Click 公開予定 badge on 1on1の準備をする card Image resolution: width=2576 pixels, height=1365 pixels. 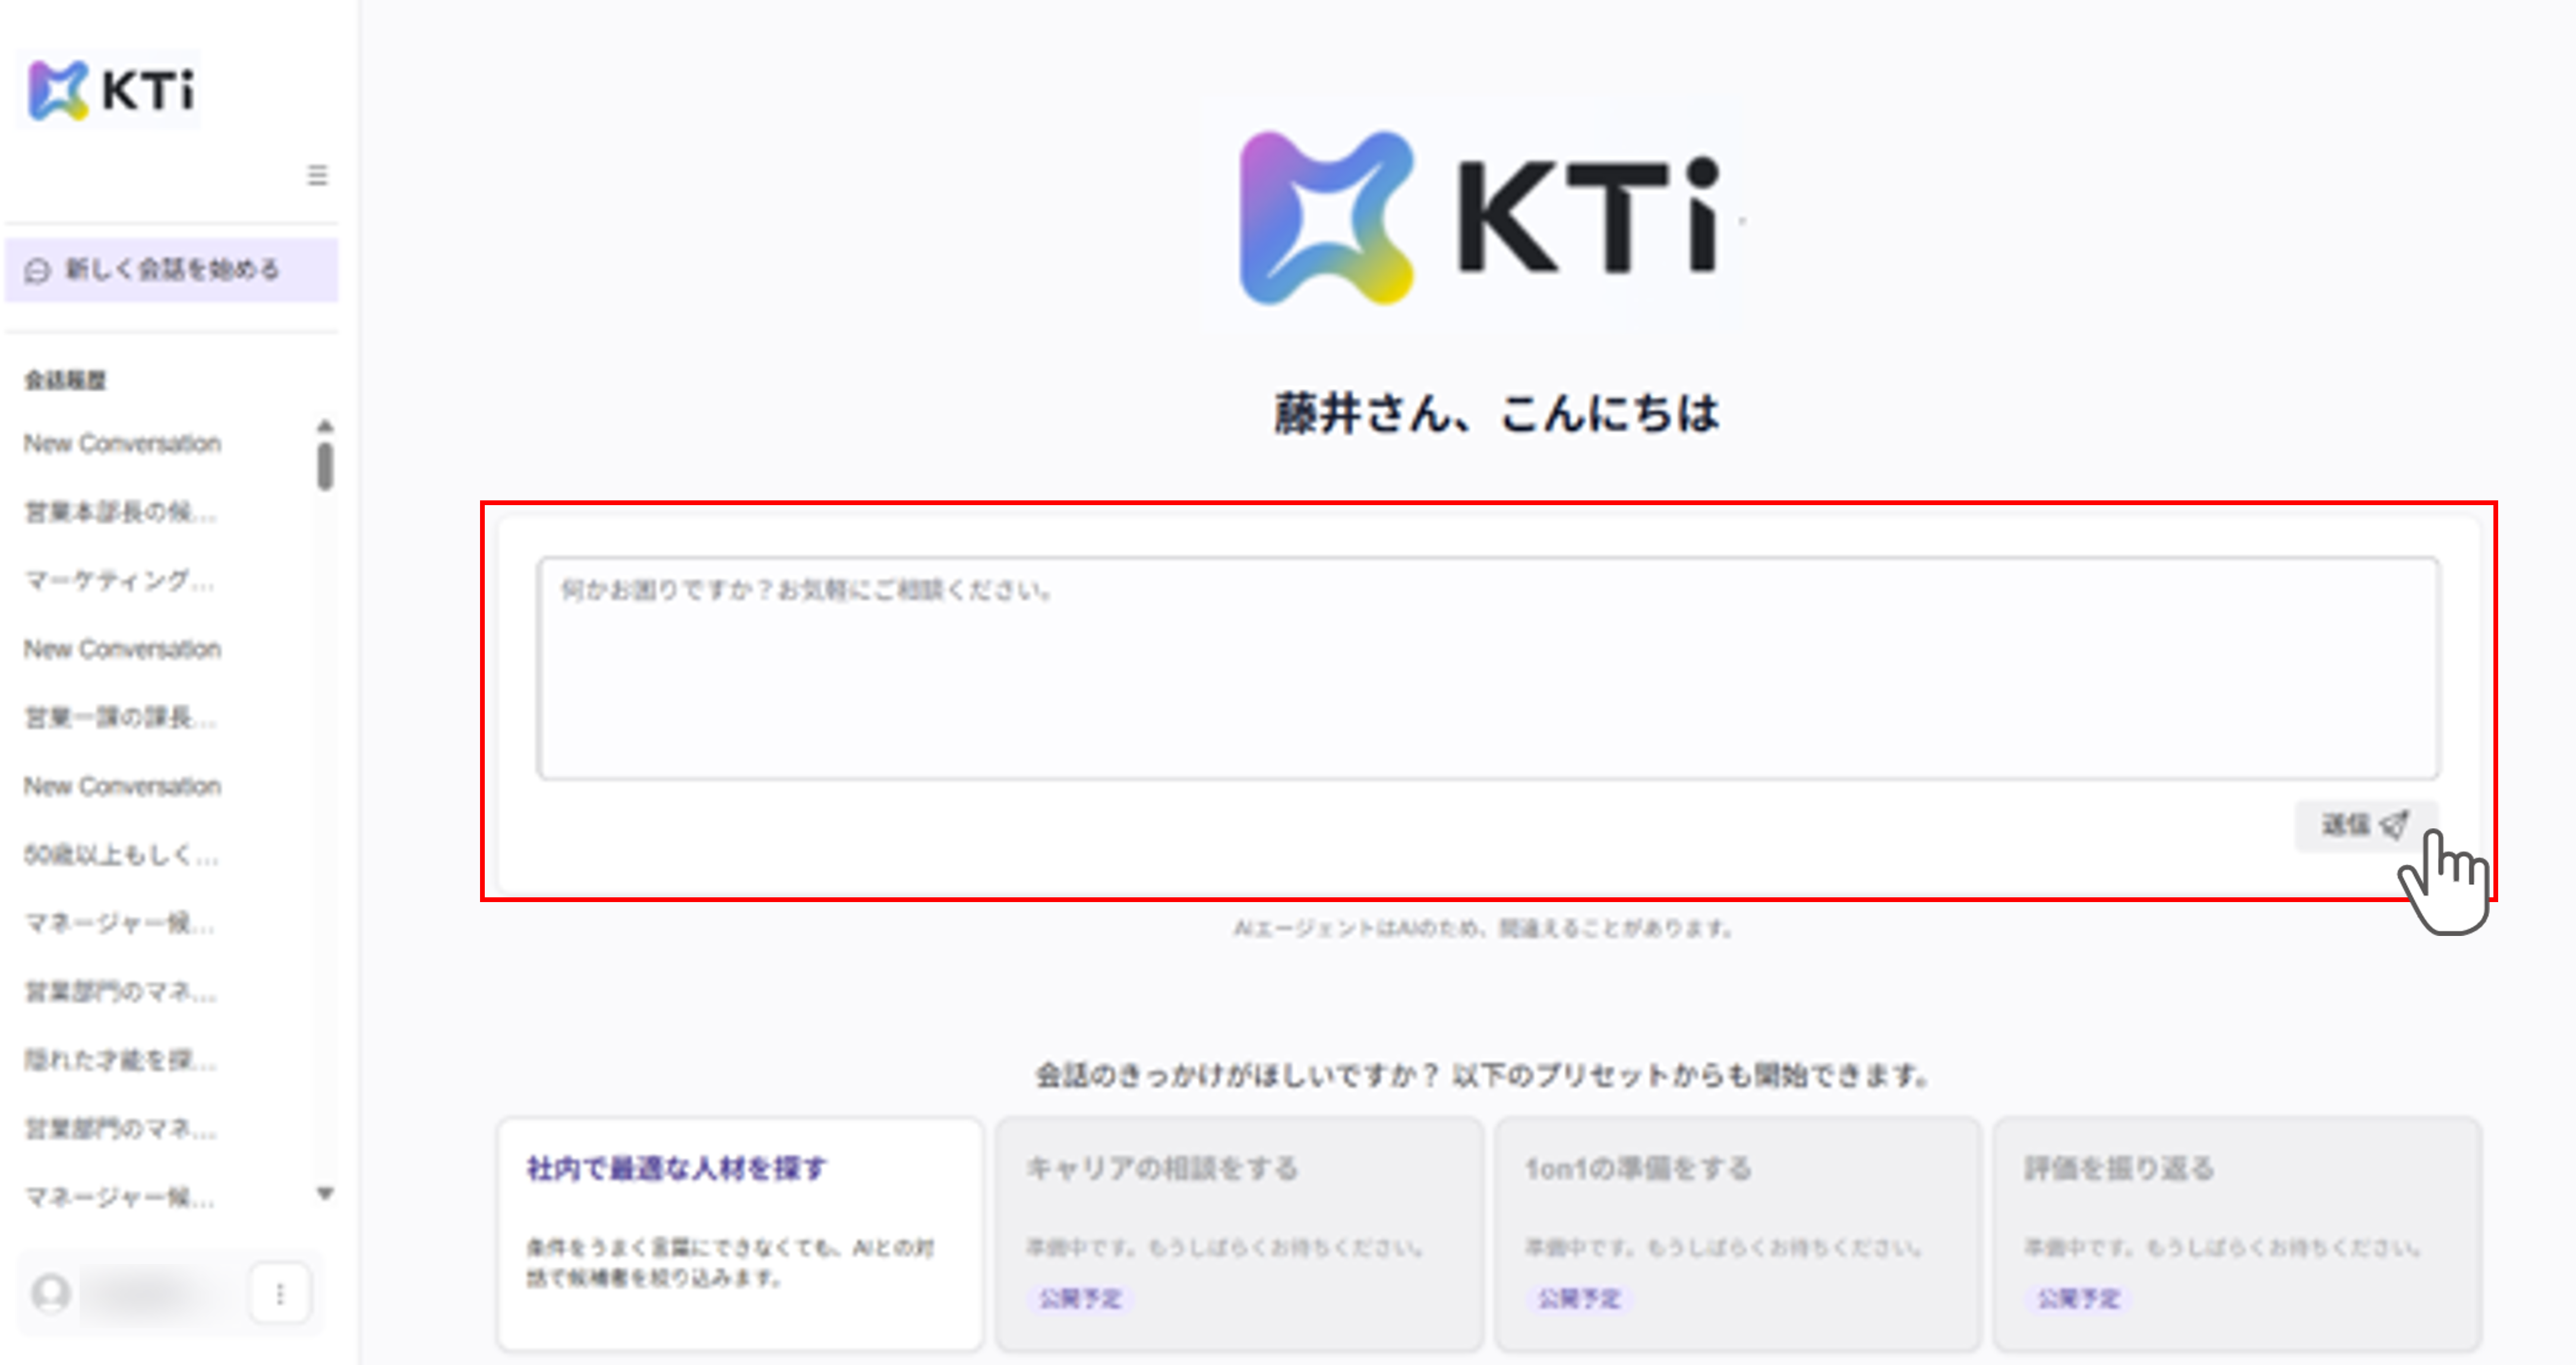click(1579, 1298)
